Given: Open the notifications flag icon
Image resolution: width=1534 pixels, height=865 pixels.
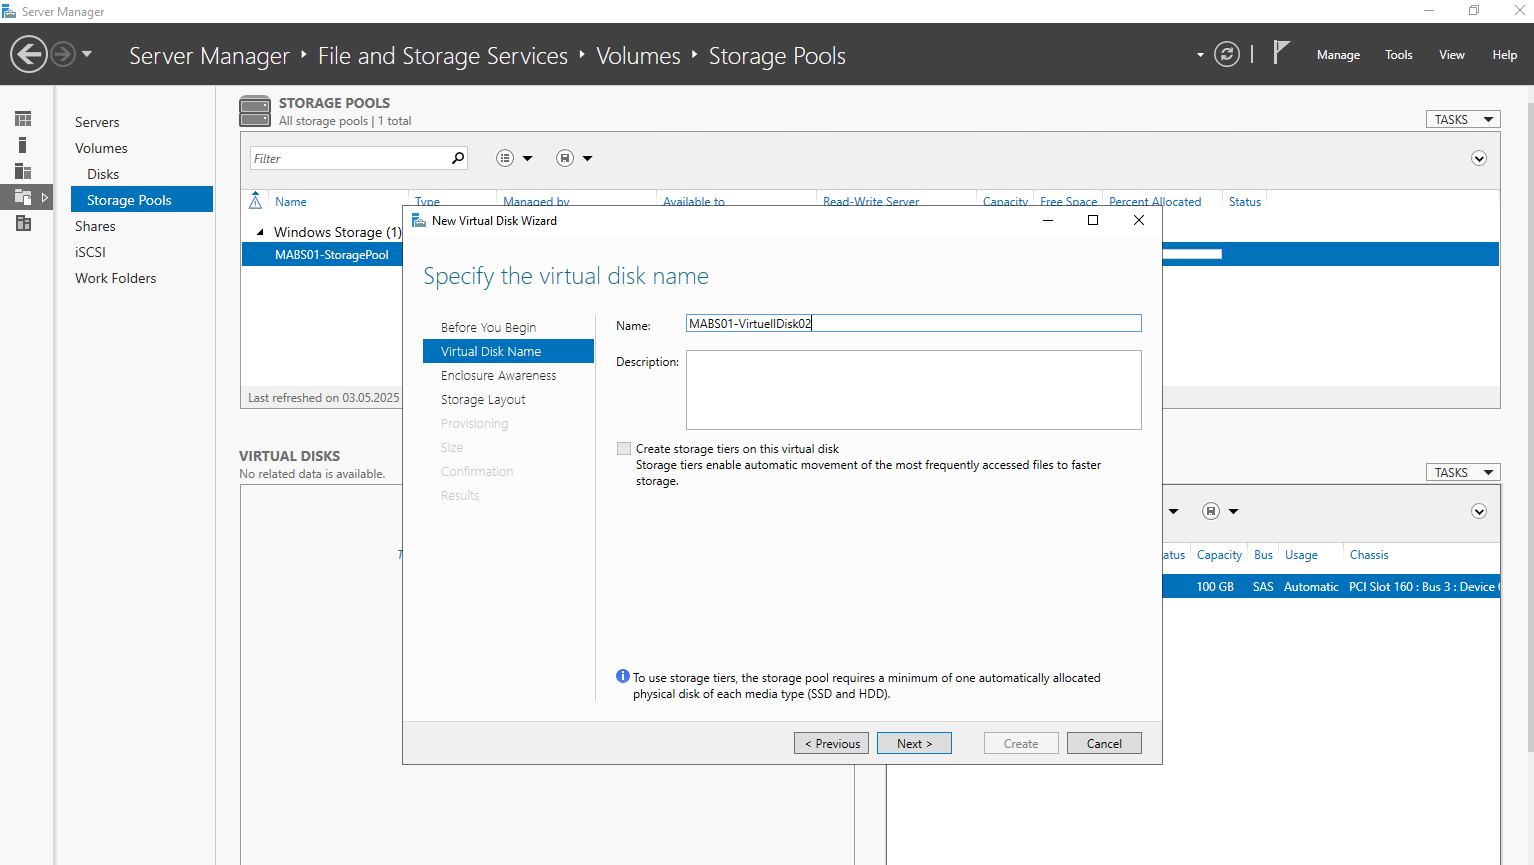Looking at the screenshot, I should pyautogui.click(x=1281, y=52).
